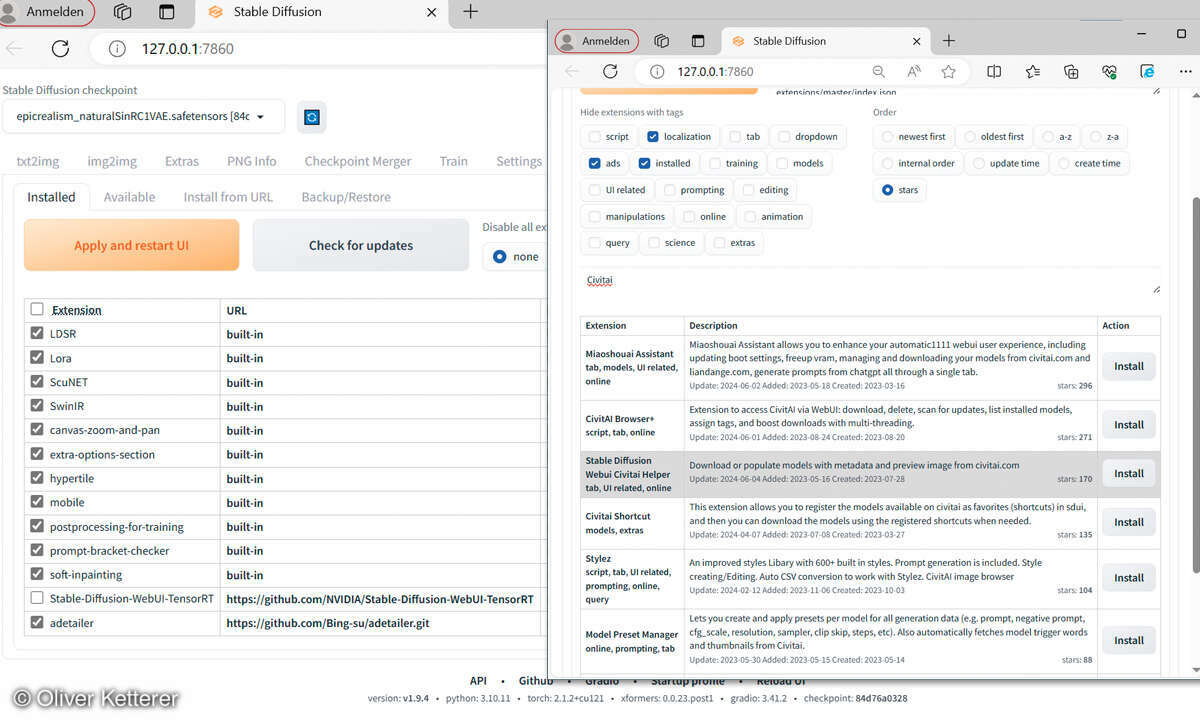Install Stable Diffusion Webui Civitai Helper
The height and width of the screenshot is (720, 1200).
1129,474
